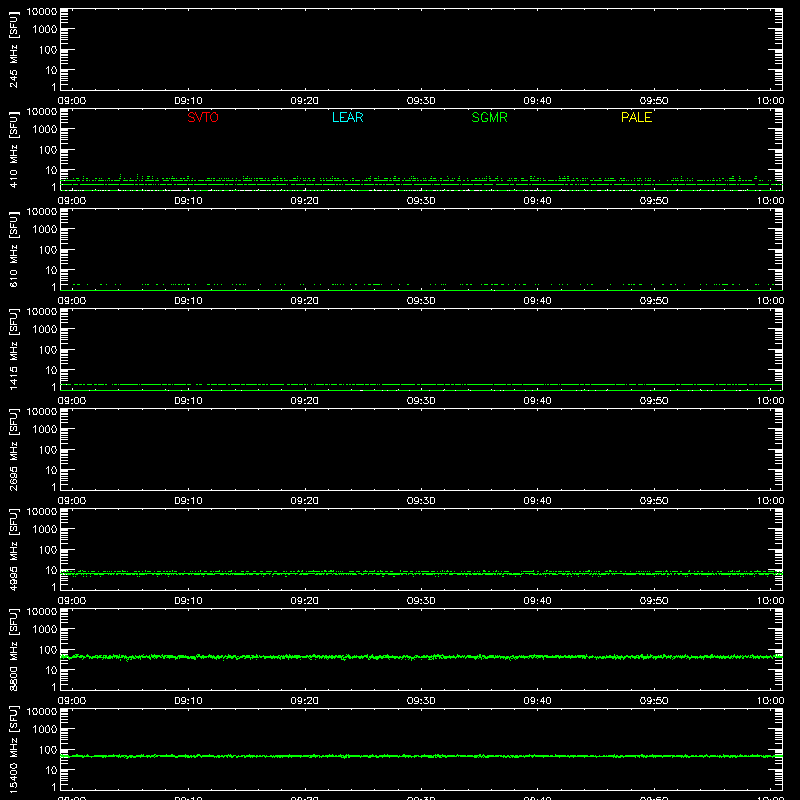Select the 8800 MHz [SFU] axis label
This screenshot has height=800, width=800.
(x=13, y=650)
